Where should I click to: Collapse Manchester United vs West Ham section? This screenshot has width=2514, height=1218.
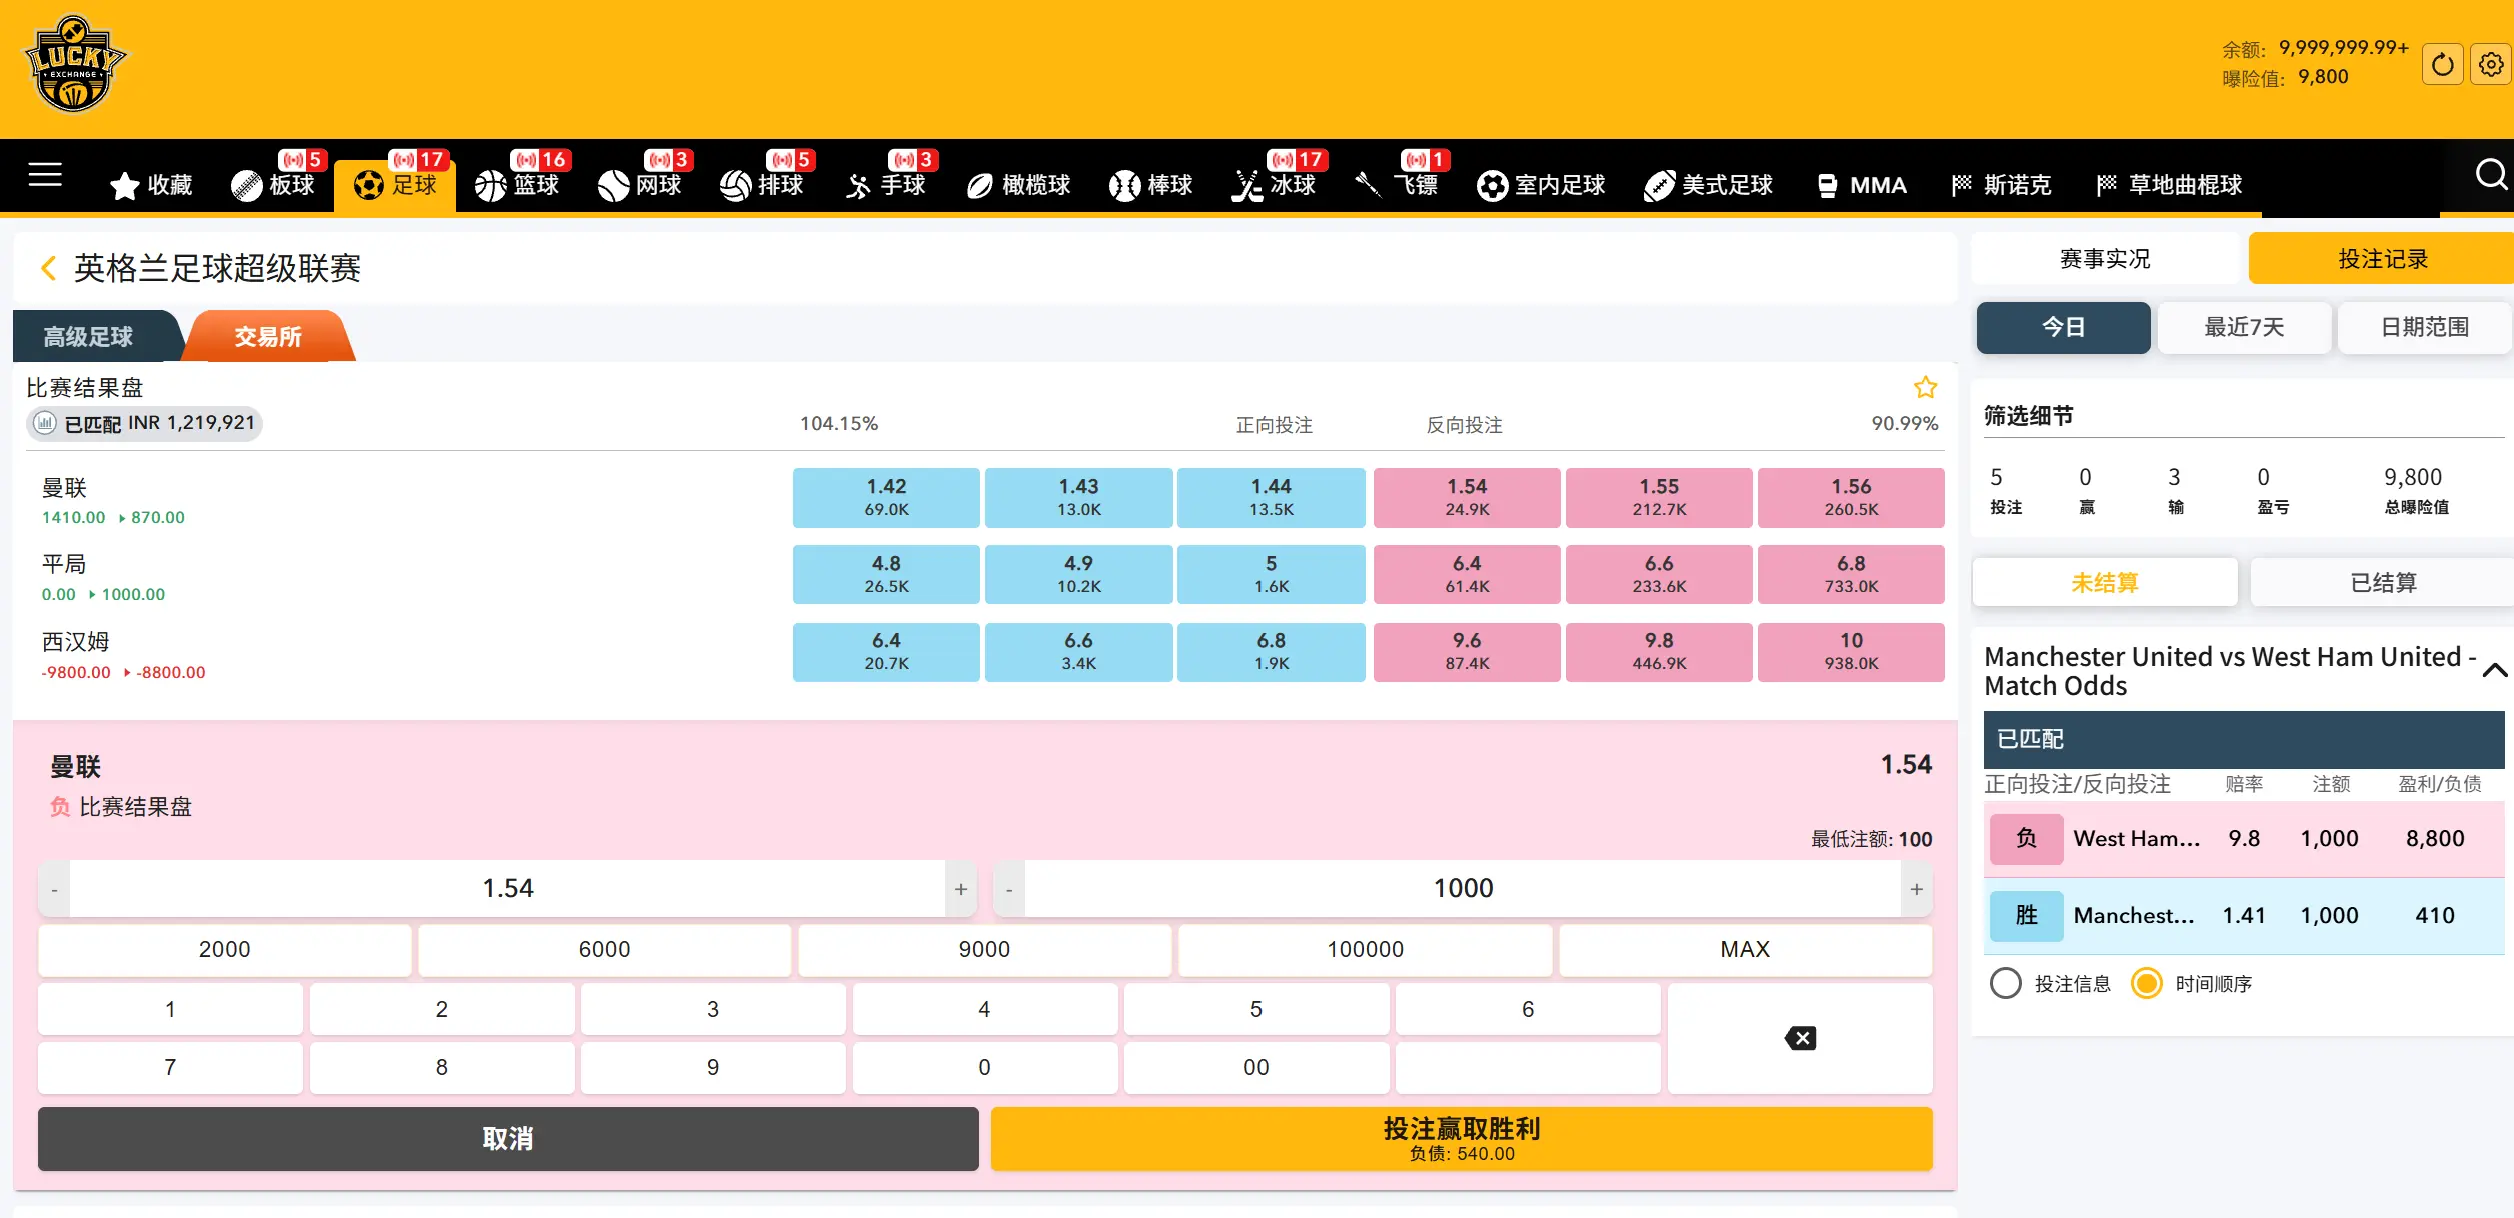(x=2494, y=671)
